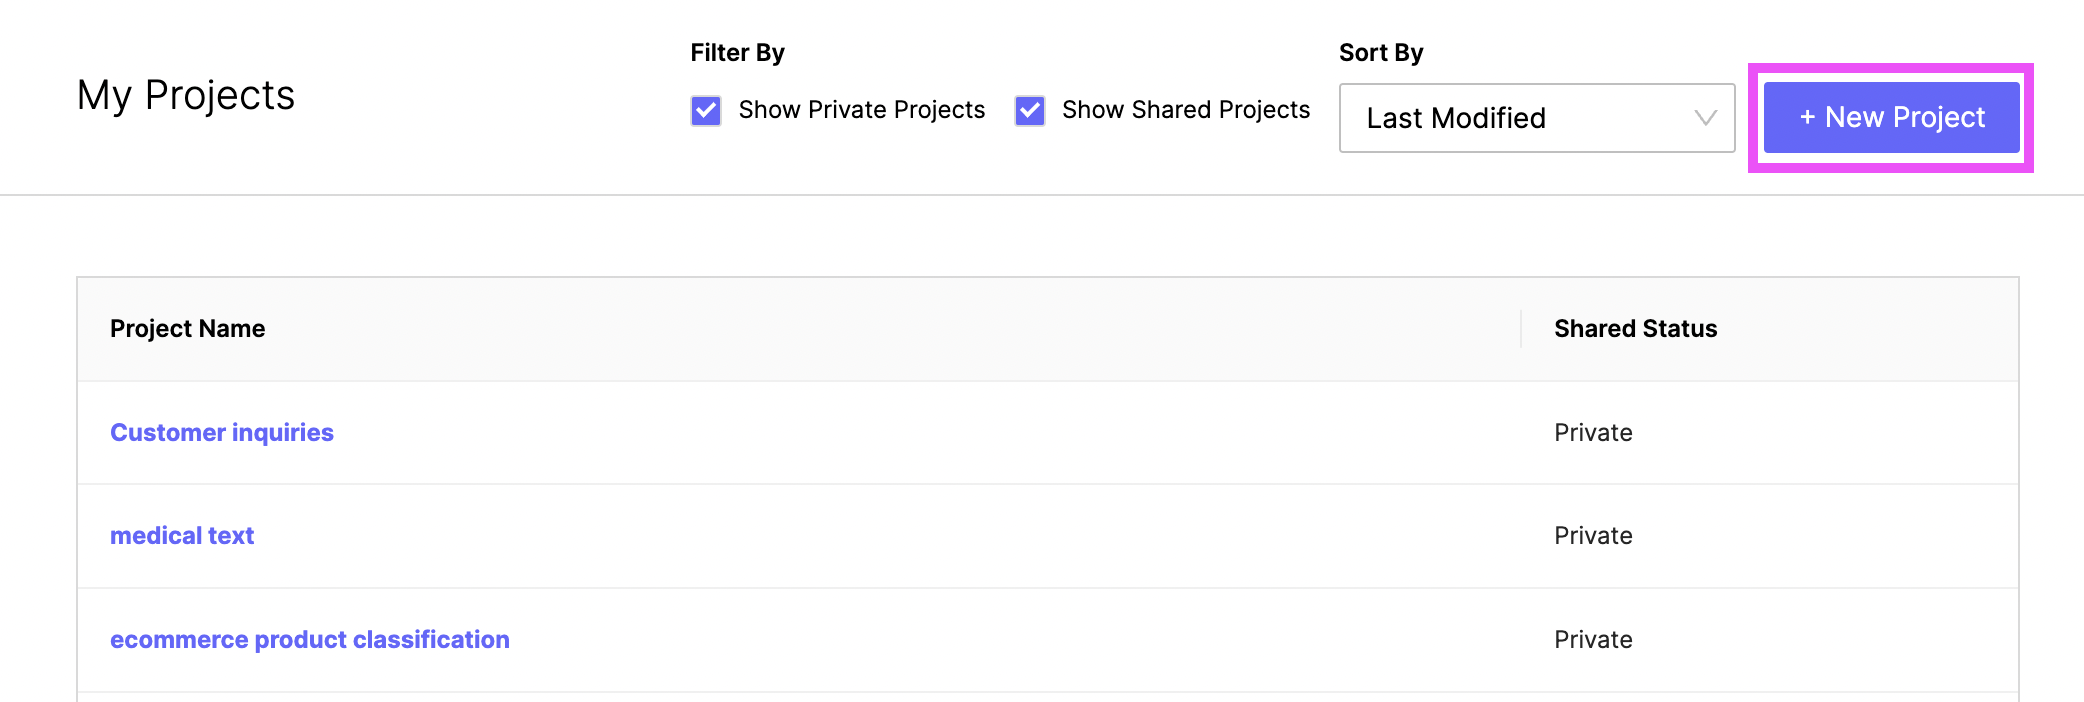2084x702 pixels.
Task: Click the Filter By label
Action: (737, 53)
